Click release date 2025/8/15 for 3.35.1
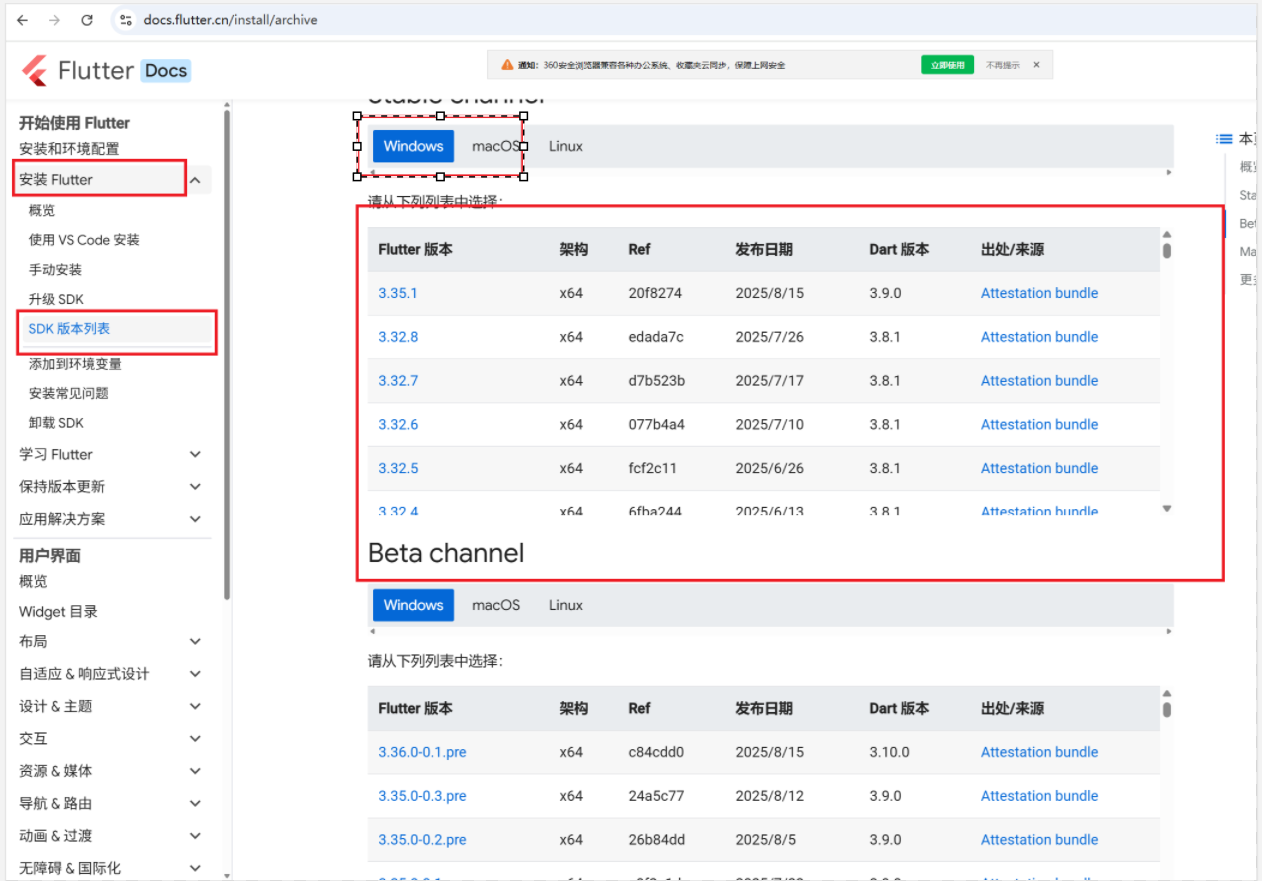1262x881 pixels. (769, 293)
